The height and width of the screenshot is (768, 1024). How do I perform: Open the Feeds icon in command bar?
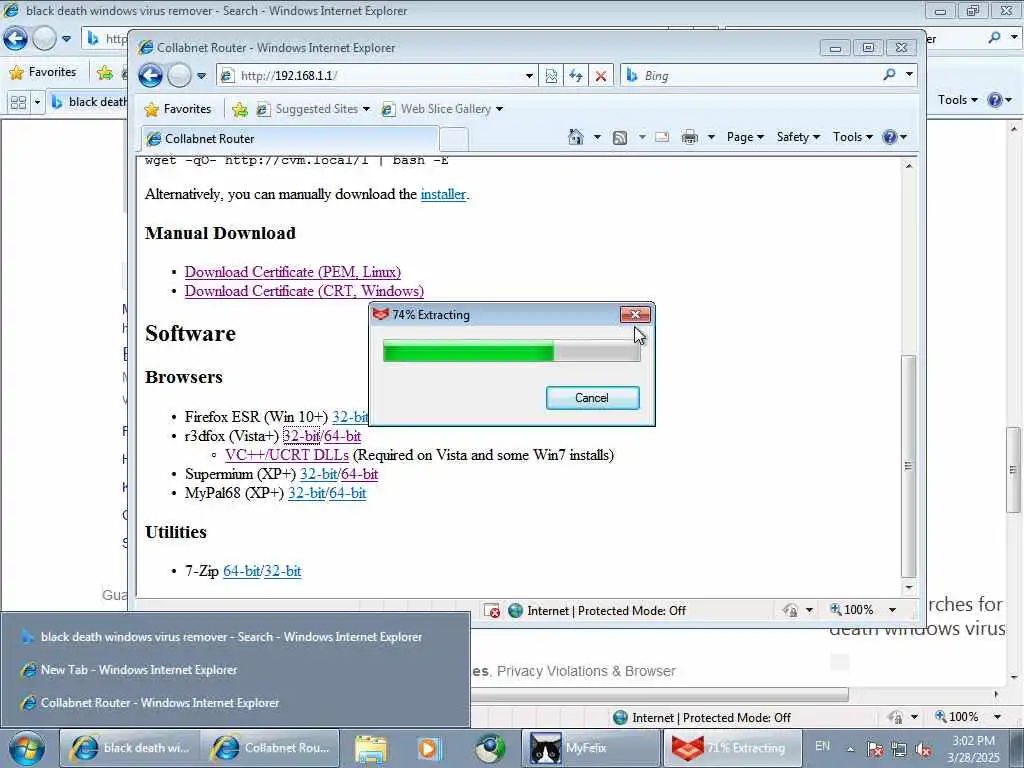[x=620, y=137]
